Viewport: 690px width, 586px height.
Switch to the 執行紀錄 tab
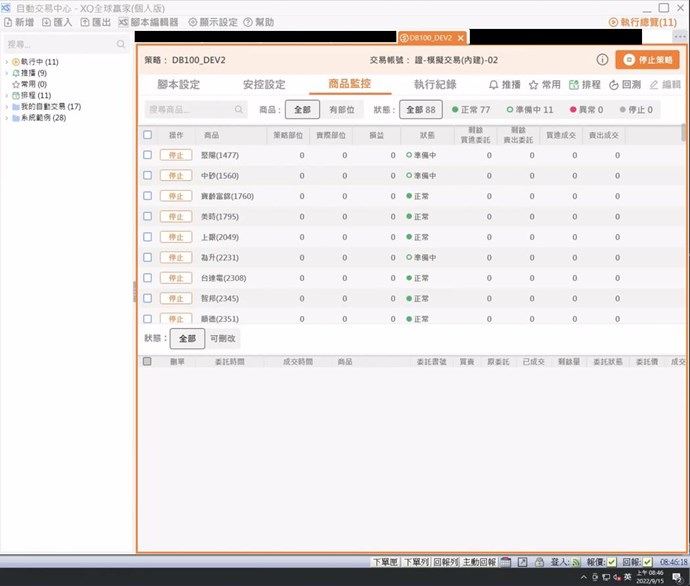(x=435, y=85)
